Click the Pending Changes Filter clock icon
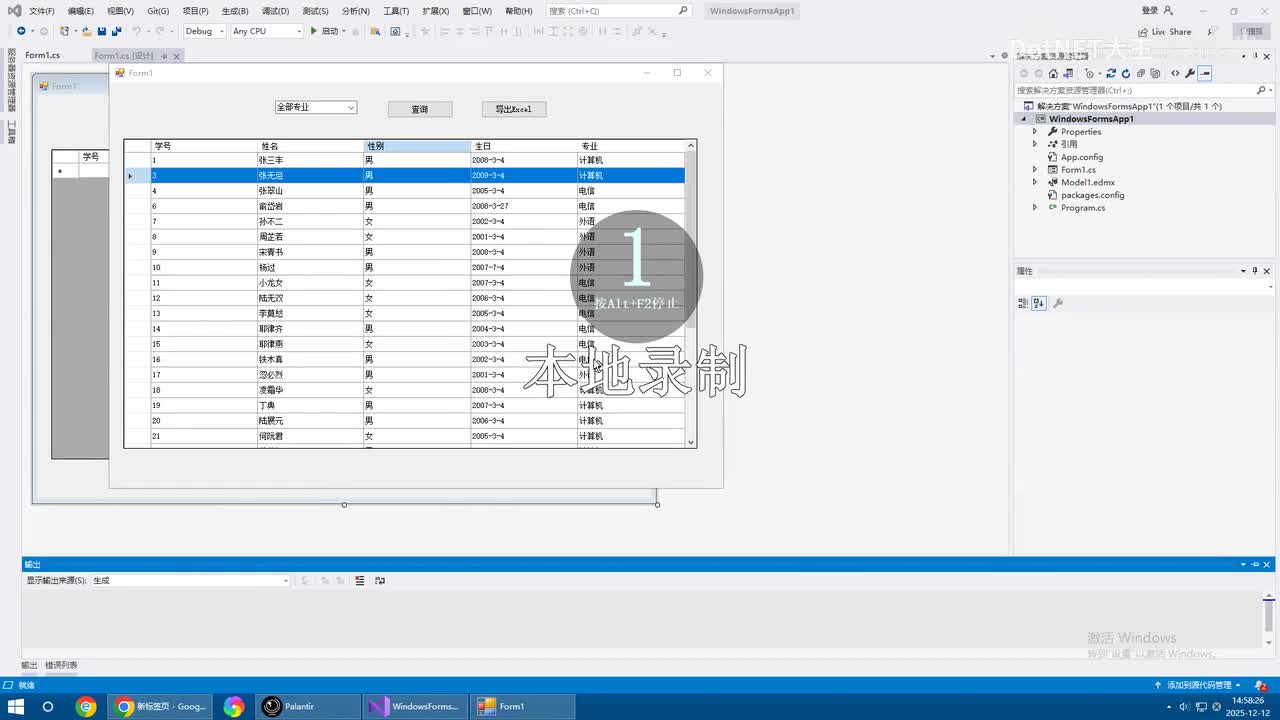Viewport: 1280px width, 720px height. (x=1089, y=73)
